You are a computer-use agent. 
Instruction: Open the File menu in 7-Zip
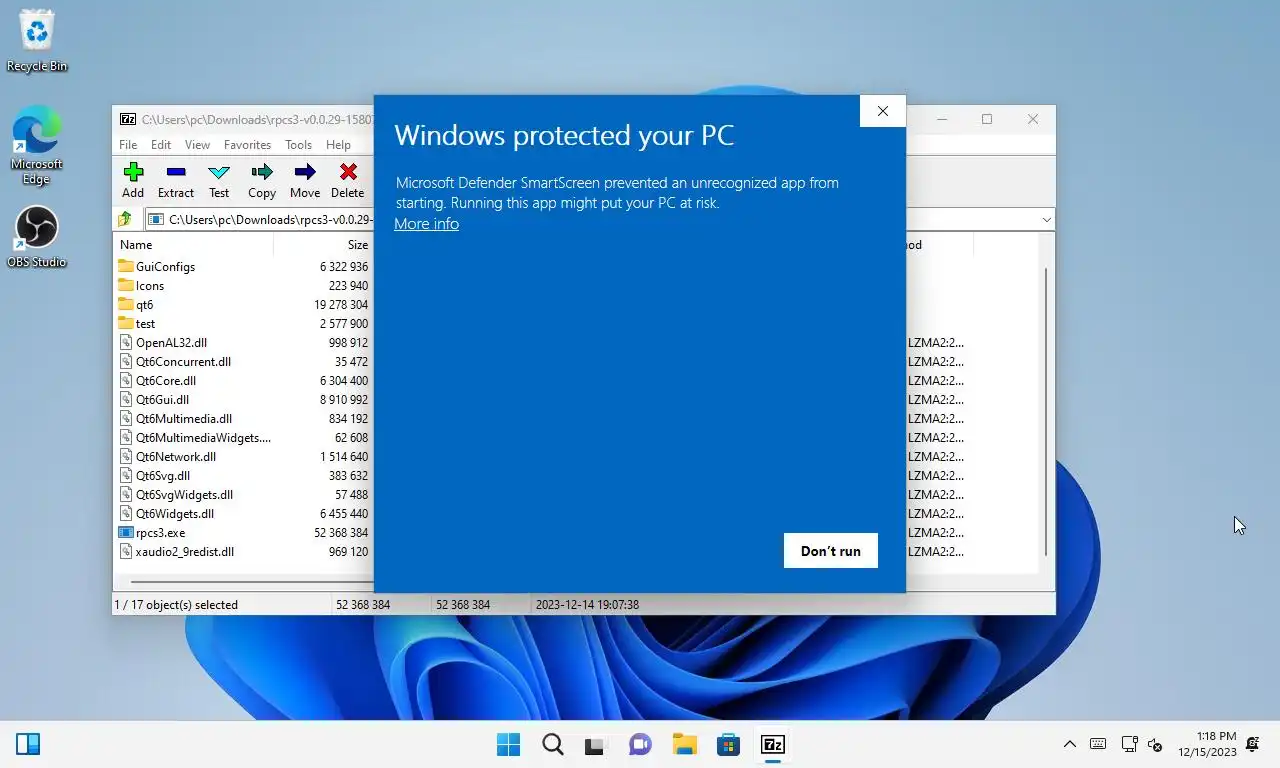128,145
